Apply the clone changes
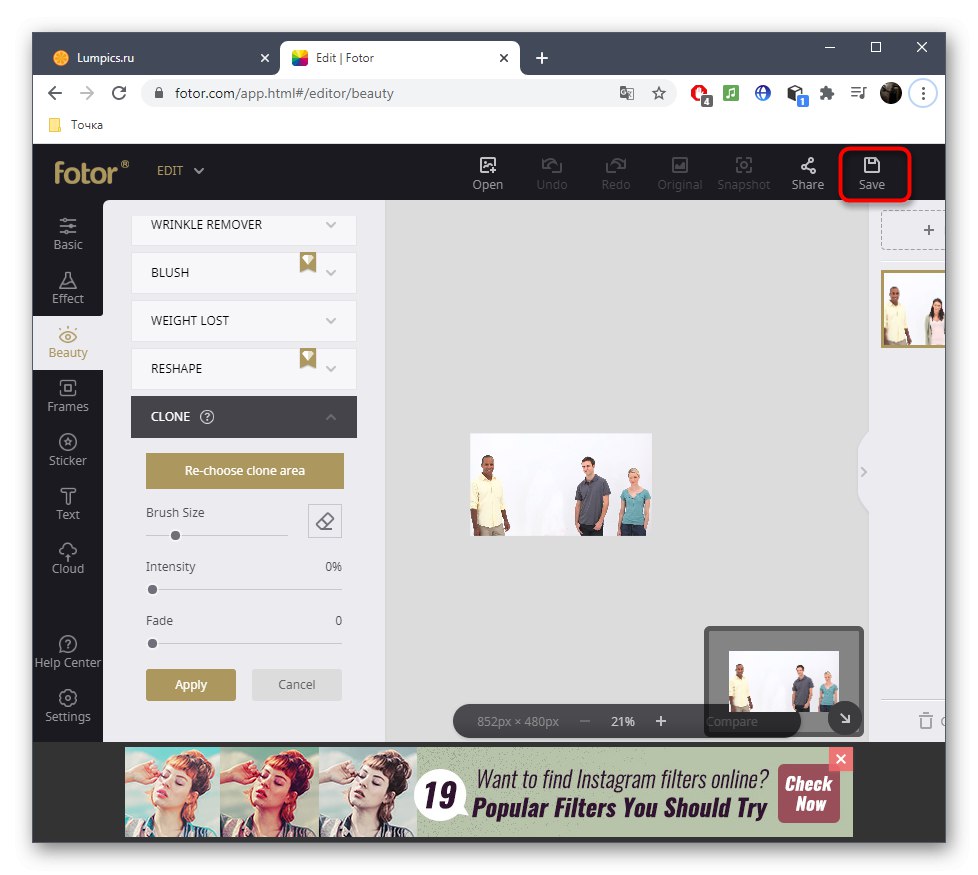The image size is (978, 875). [x=191, y=685]
